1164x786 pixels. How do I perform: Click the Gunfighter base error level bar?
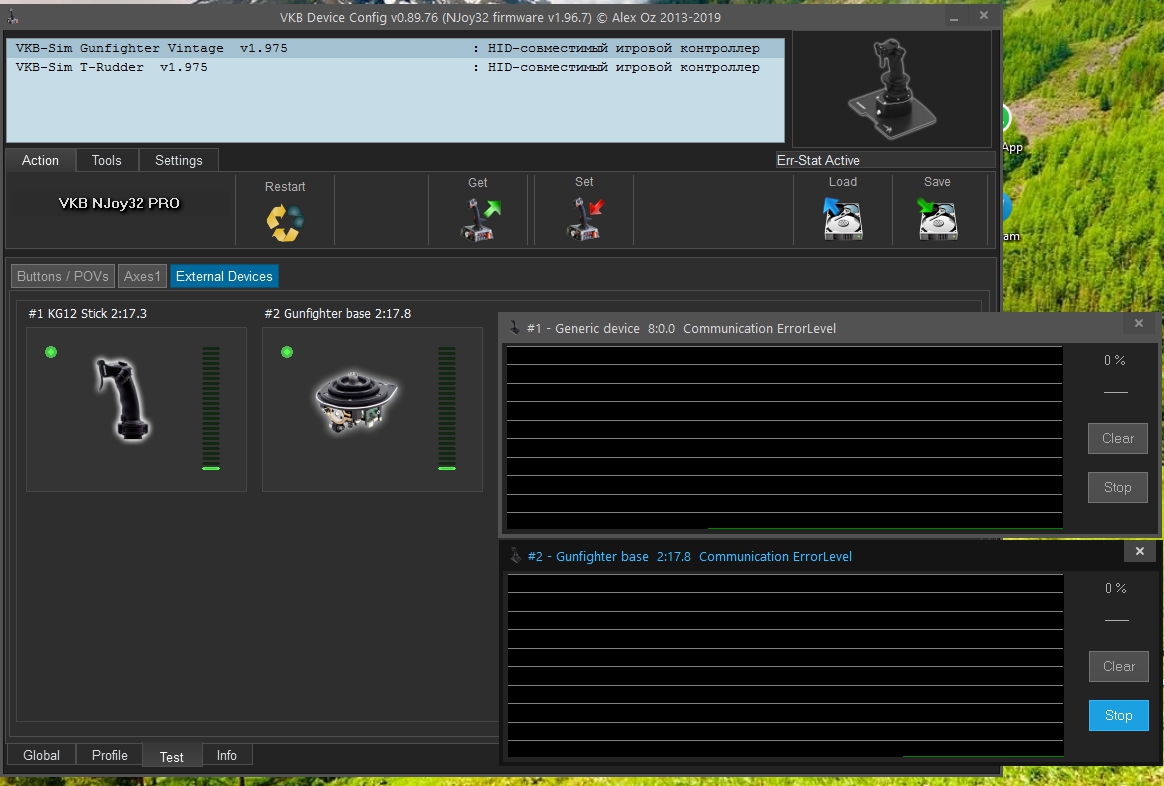point(447,408)
